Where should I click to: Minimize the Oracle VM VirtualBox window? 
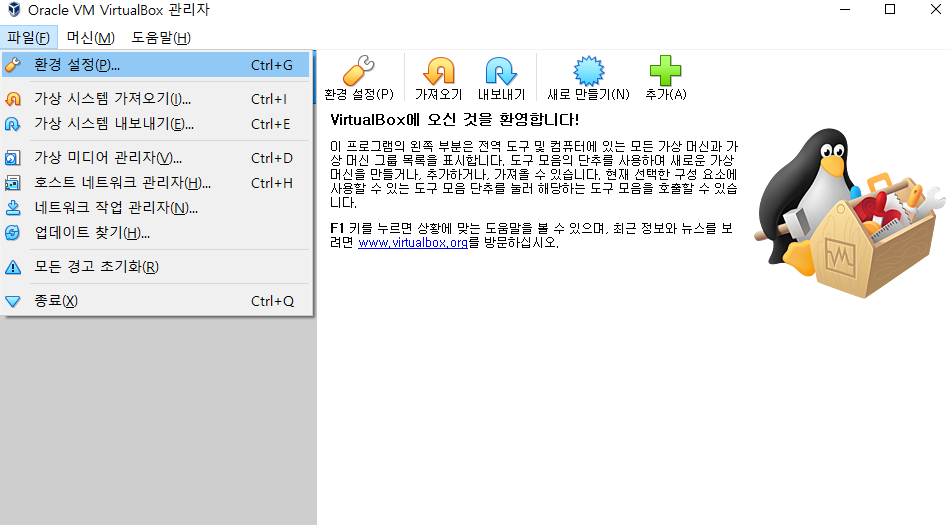pos(845,10)
